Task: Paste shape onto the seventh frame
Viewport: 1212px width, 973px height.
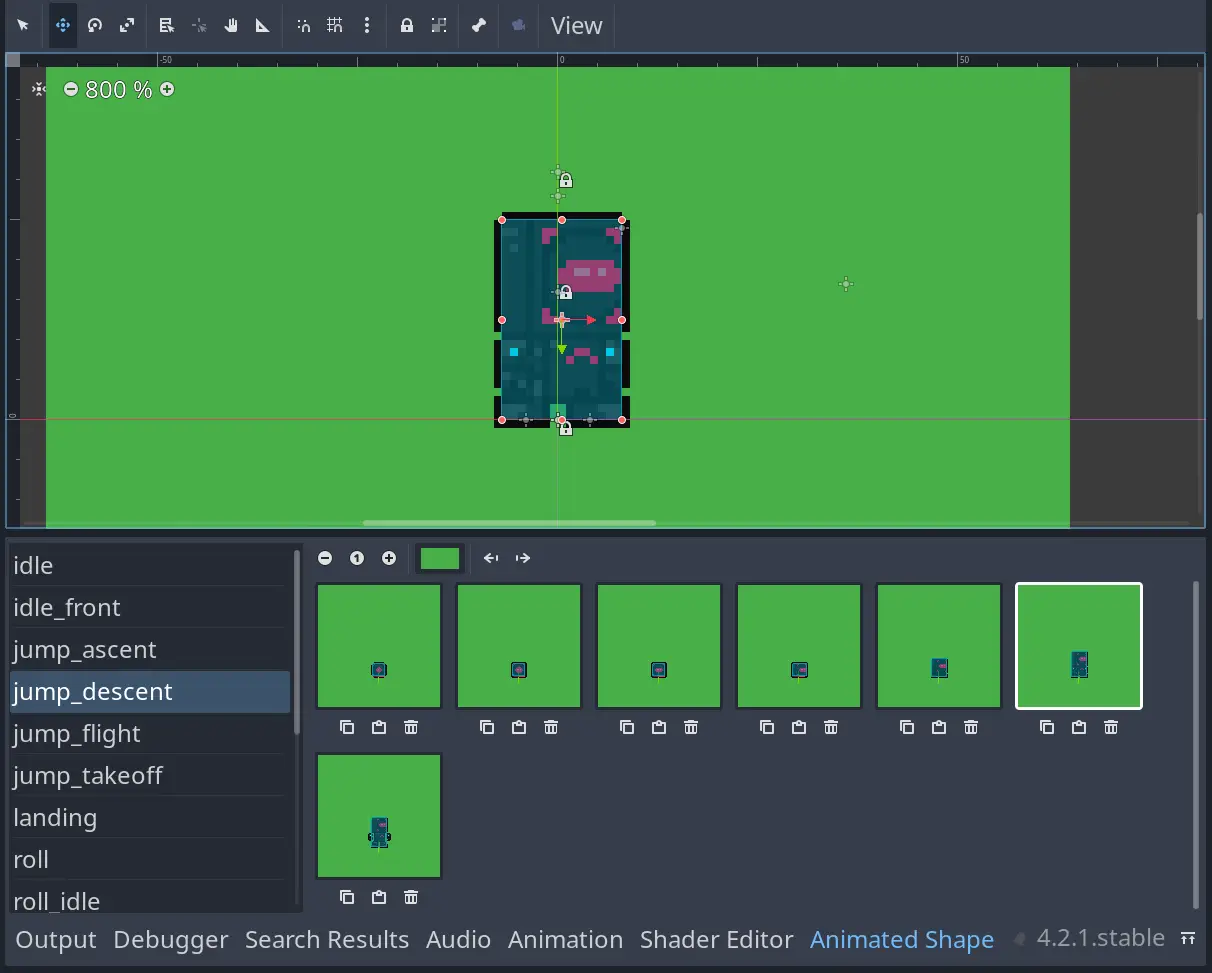Action: click(379, 897)
